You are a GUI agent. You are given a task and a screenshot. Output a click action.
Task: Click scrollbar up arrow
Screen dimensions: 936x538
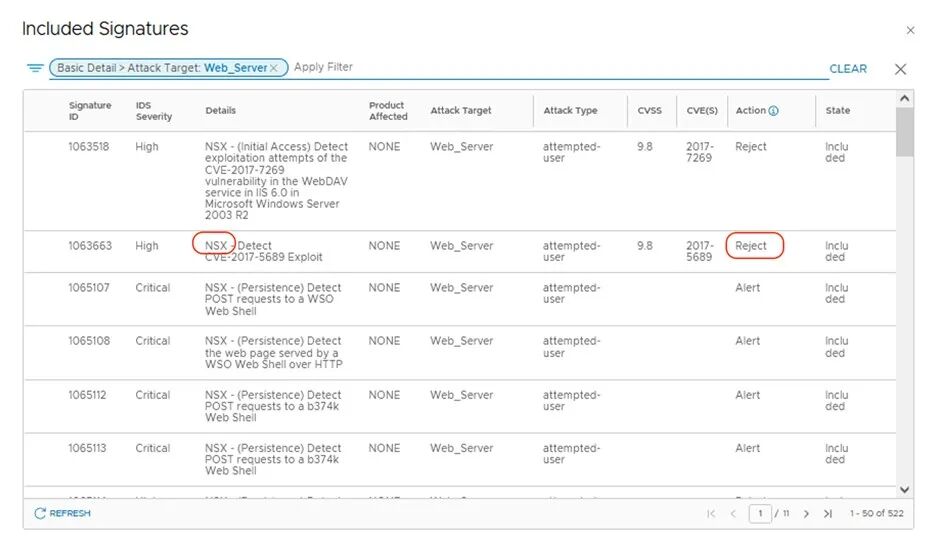click(904, 99)
